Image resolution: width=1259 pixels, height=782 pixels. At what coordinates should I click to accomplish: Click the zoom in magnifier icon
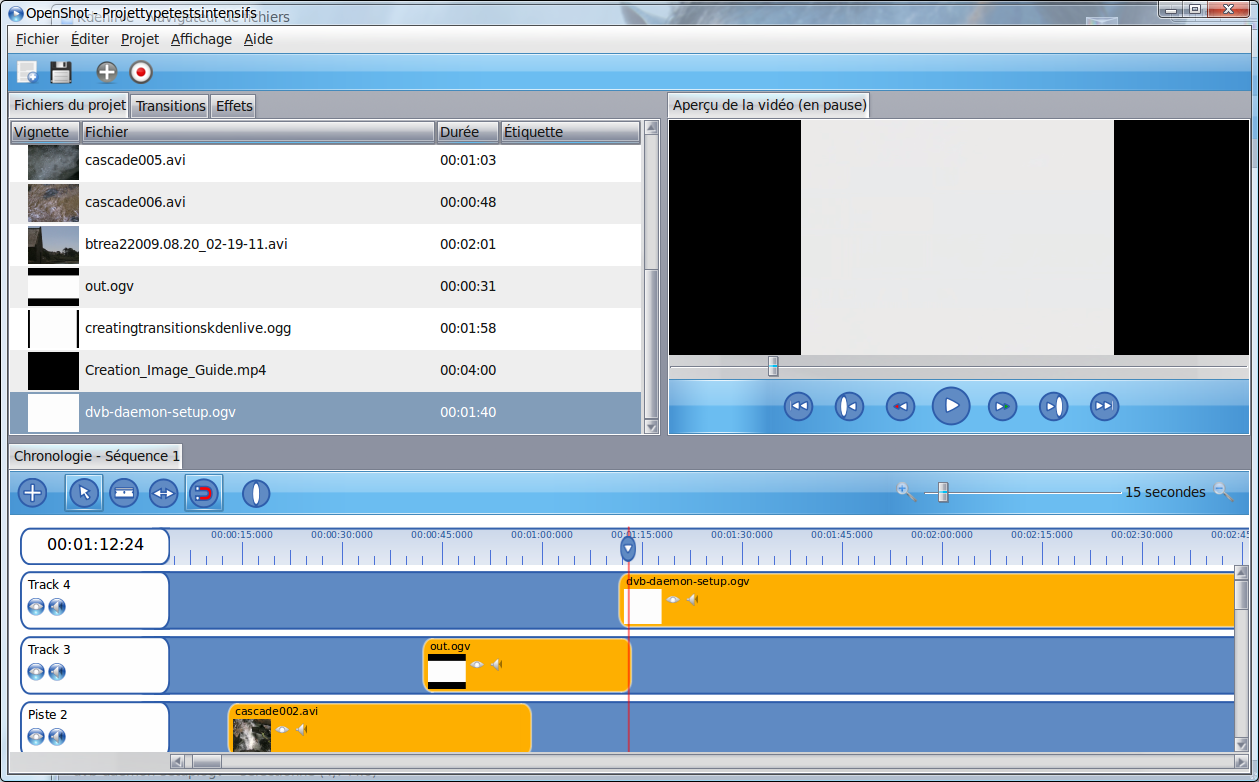point(906,491)
